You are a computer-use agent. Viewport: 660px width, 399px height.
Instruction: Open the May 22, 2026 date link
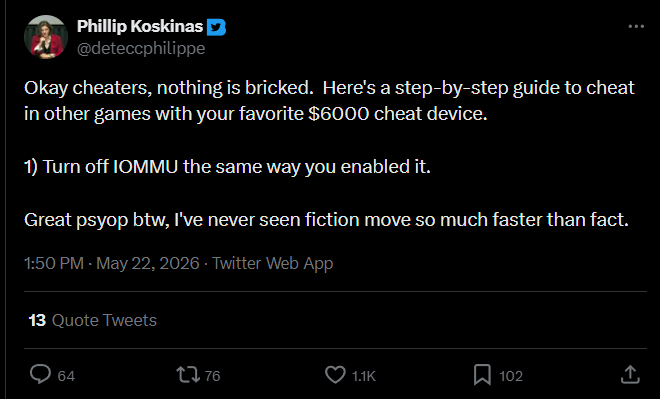click(x=148, y=263)
